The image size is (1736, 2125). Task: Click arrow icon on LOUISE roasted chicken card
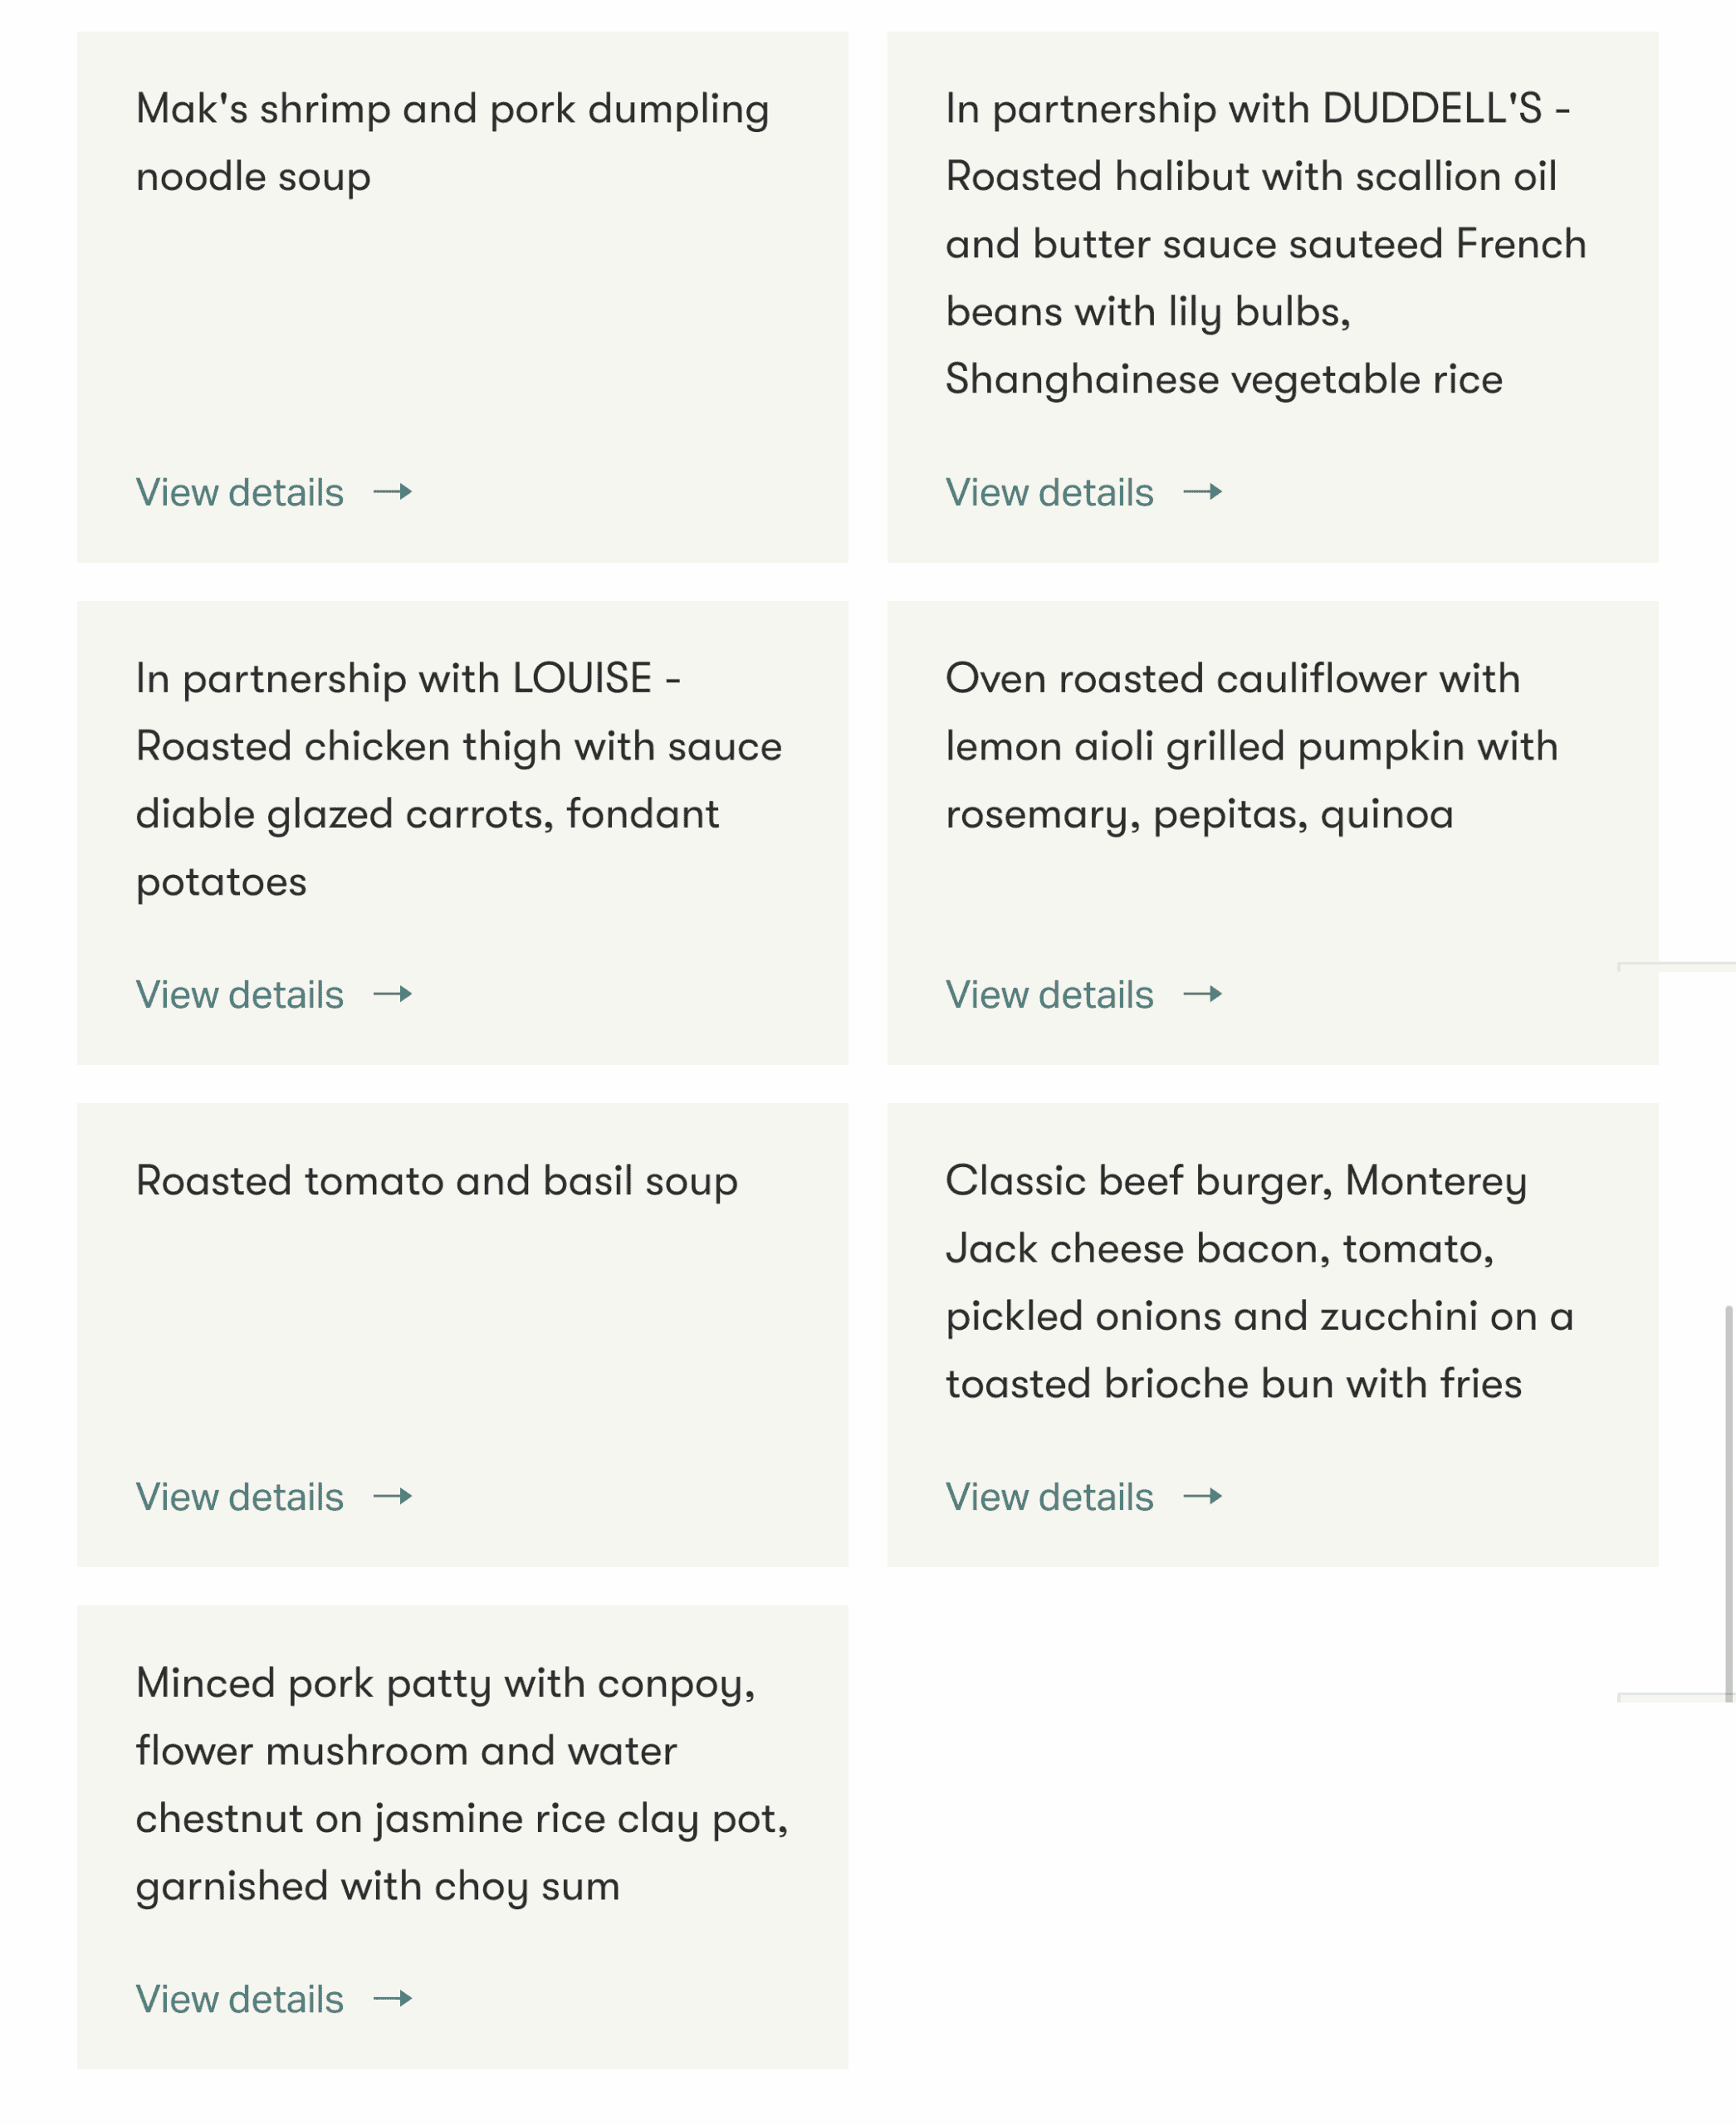[x=392, y=994]
